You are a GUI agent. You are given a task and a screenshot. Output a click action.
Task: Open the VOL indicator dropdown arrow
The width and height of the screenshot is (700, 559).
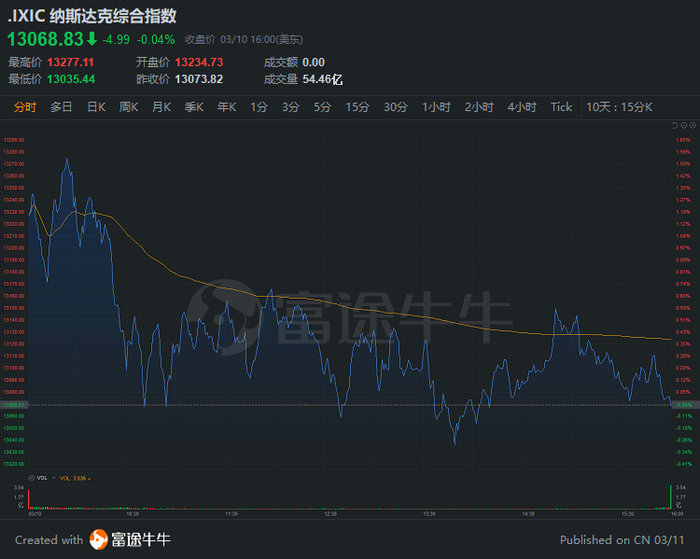[x=54, y=478]
